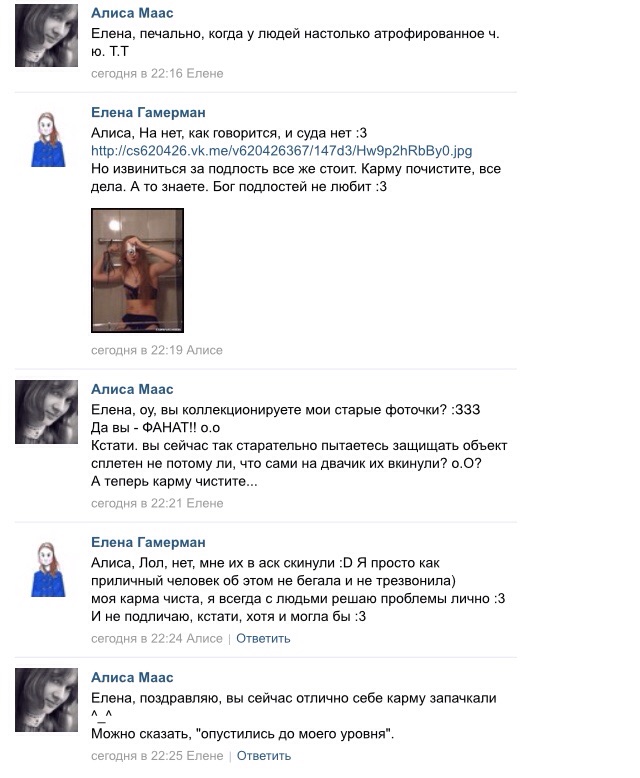
Task: Click timestamp 'сегодня в 22:21'
Action: [x=137, y=503]
